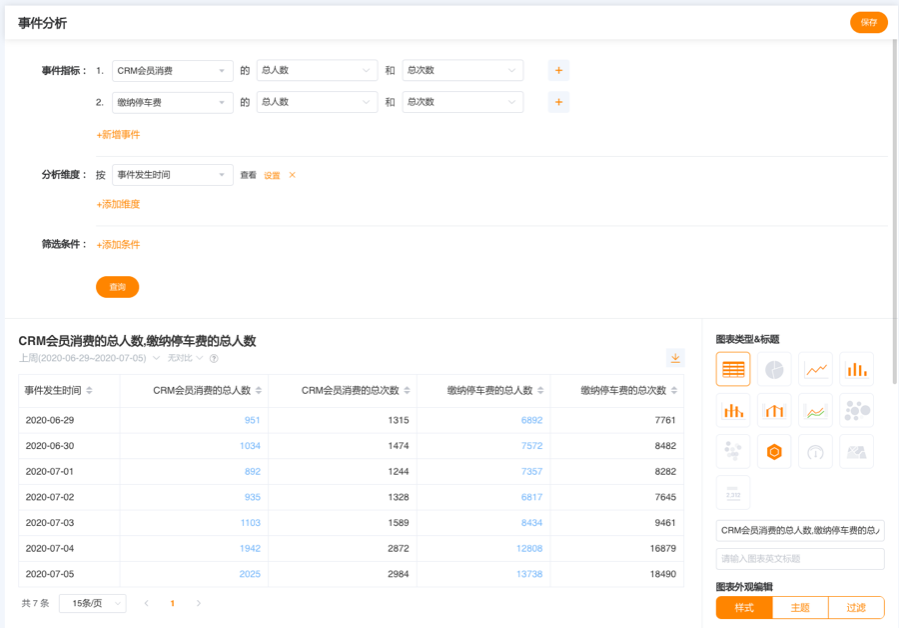899x629 pixels.
Task: Open the 过滤 tab
Action: pyautogui.click(x=856, y=607)
